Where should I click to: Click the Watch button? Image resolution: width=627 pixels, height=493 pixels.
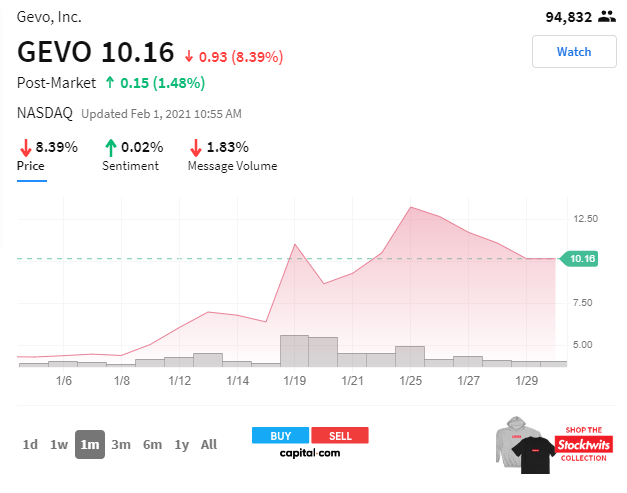pos(574,52)
